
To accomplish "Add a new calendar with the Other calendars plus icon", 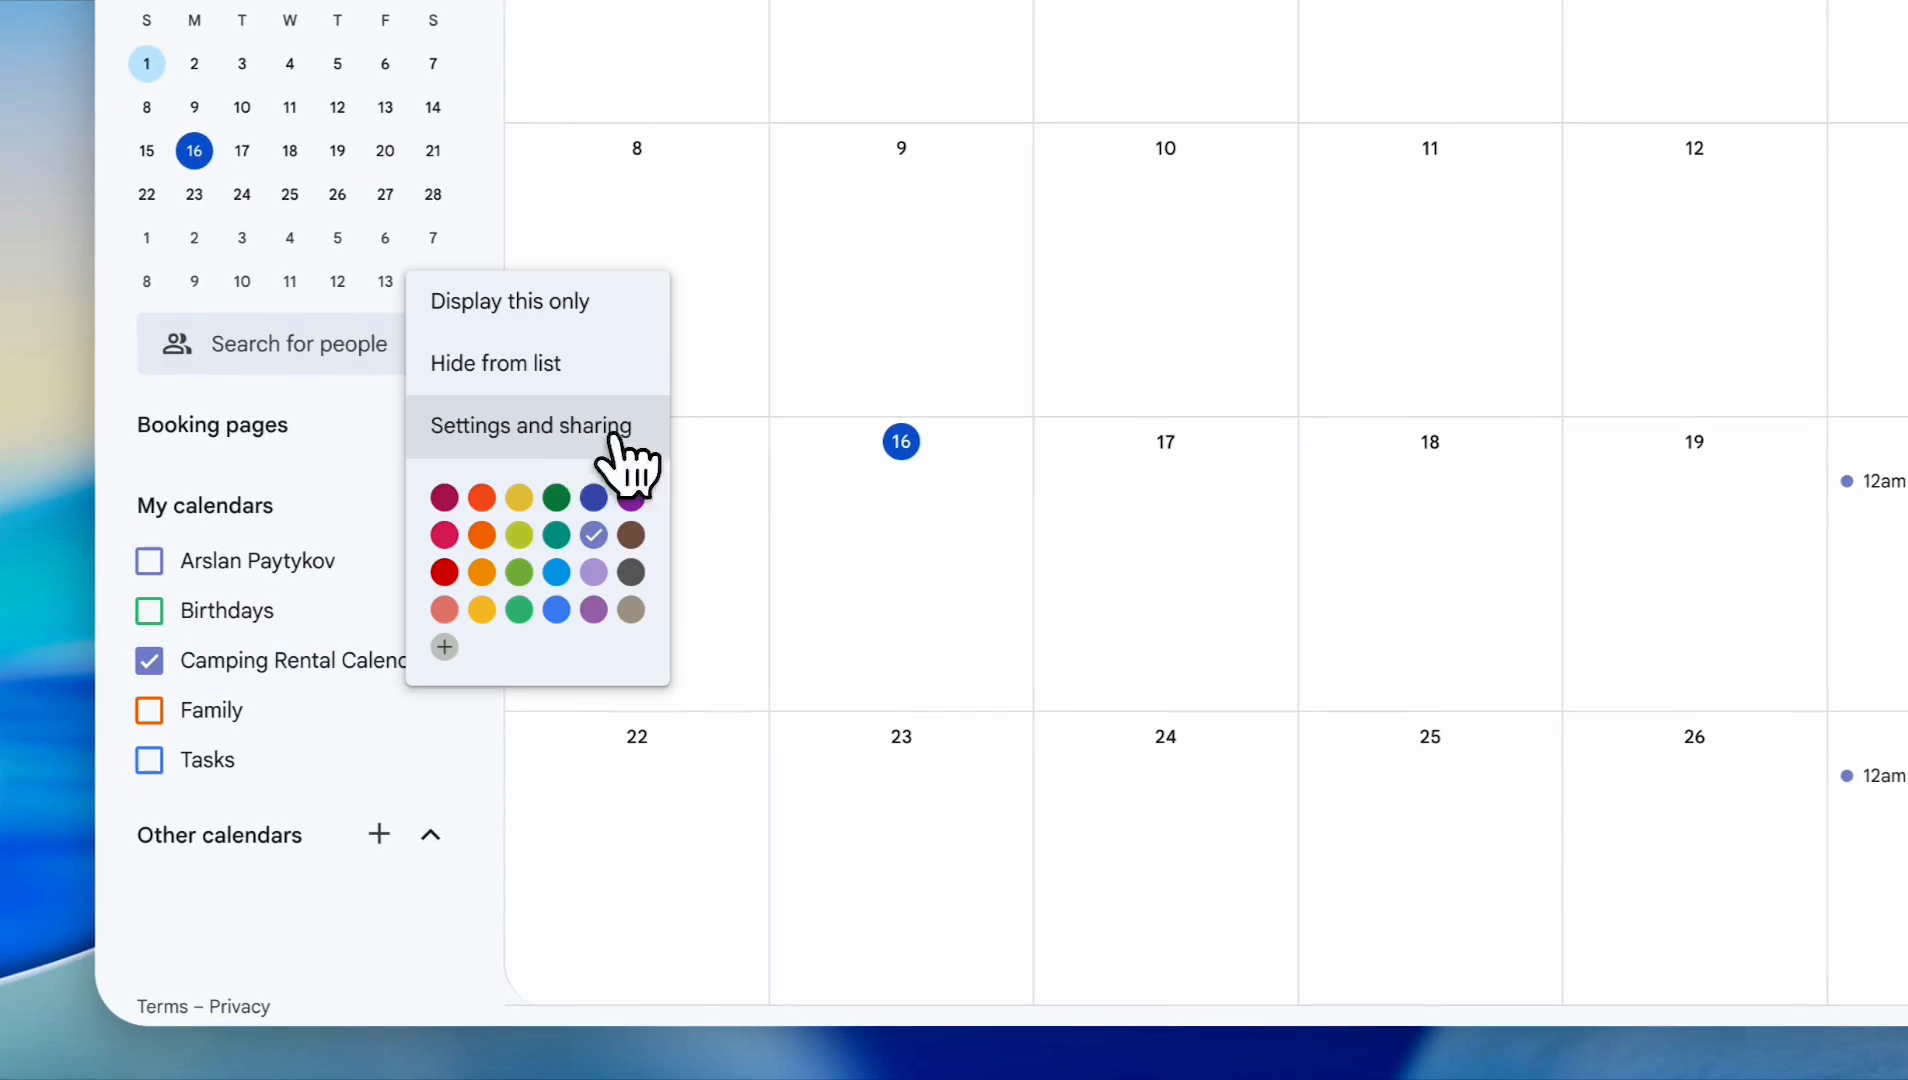I will coord(379,834).
